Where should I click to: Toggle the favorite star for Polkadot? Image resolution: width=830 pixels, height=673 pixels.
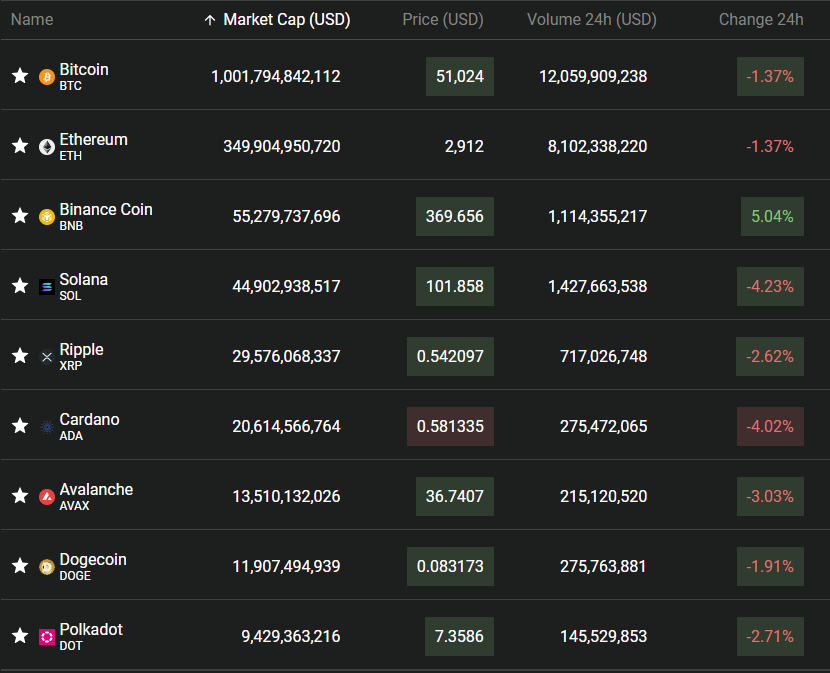[20, 635]
